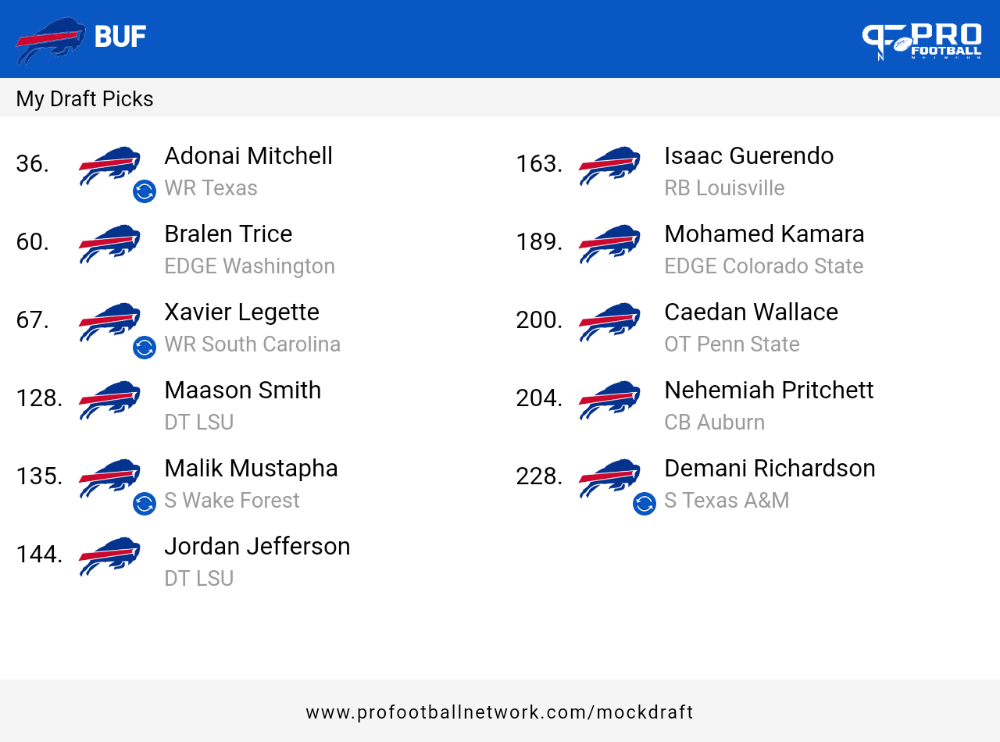This screenshot has width=1000, height=742.
Task: Click the trade icon beside Adonai Mitchell
Action: tap(144, 191)
